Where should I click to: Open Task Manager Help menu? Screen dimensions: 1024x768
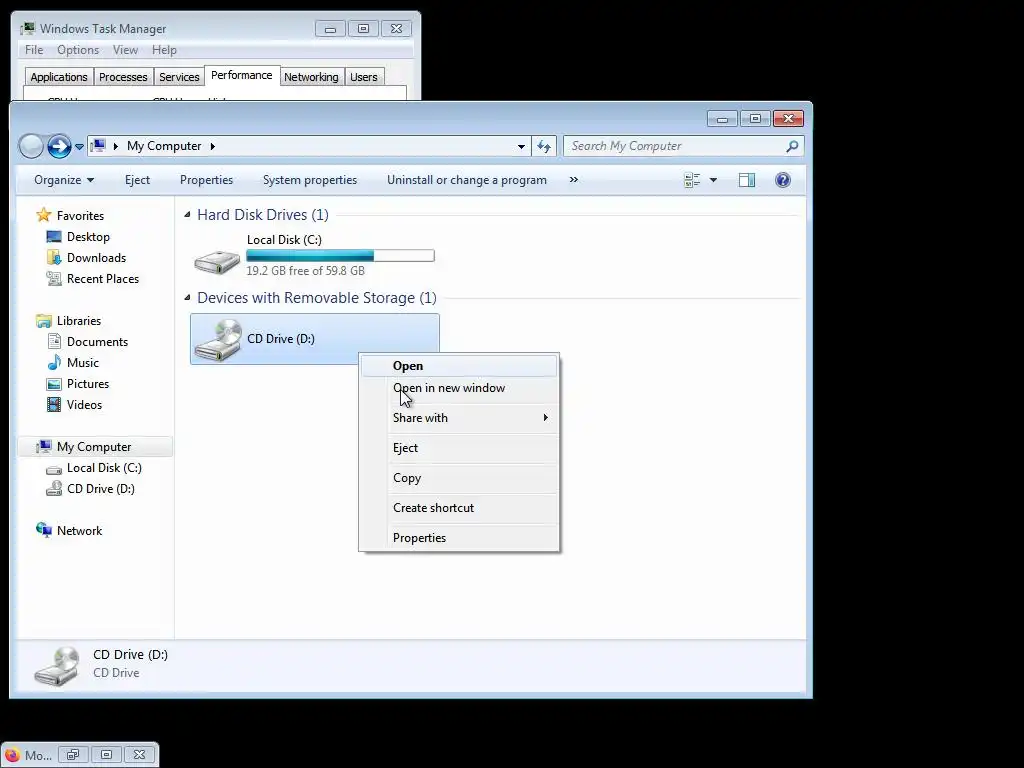click(x=164, y=50)
